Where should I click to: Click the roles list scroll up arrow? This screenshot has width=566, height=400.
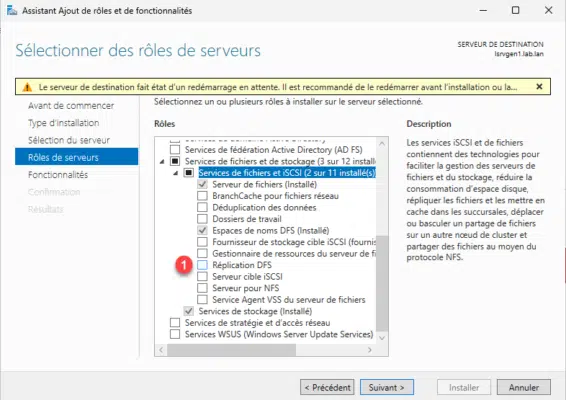coord(382,144)
